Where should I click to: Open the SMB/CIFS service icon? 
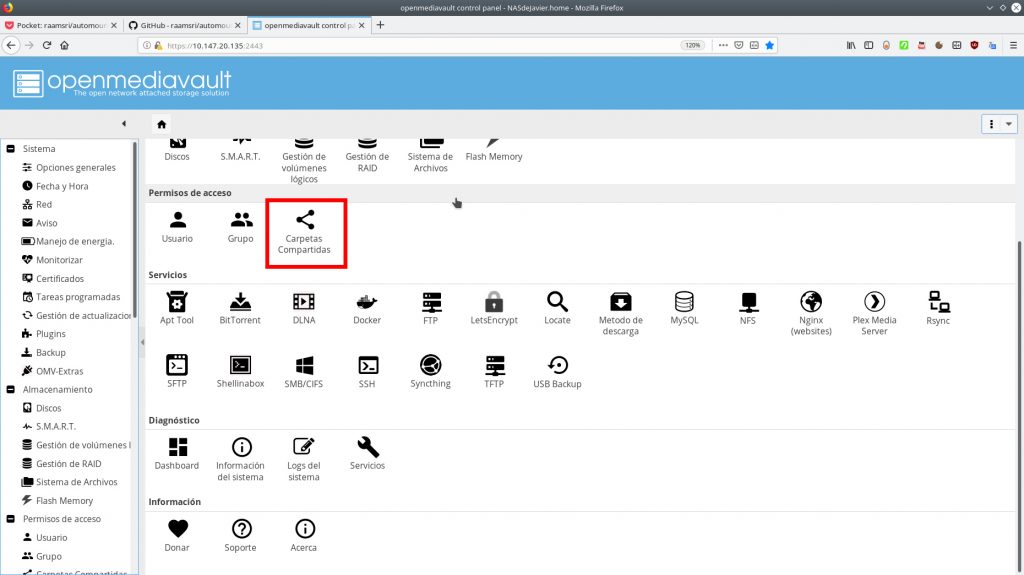click(x=304, y=371)
